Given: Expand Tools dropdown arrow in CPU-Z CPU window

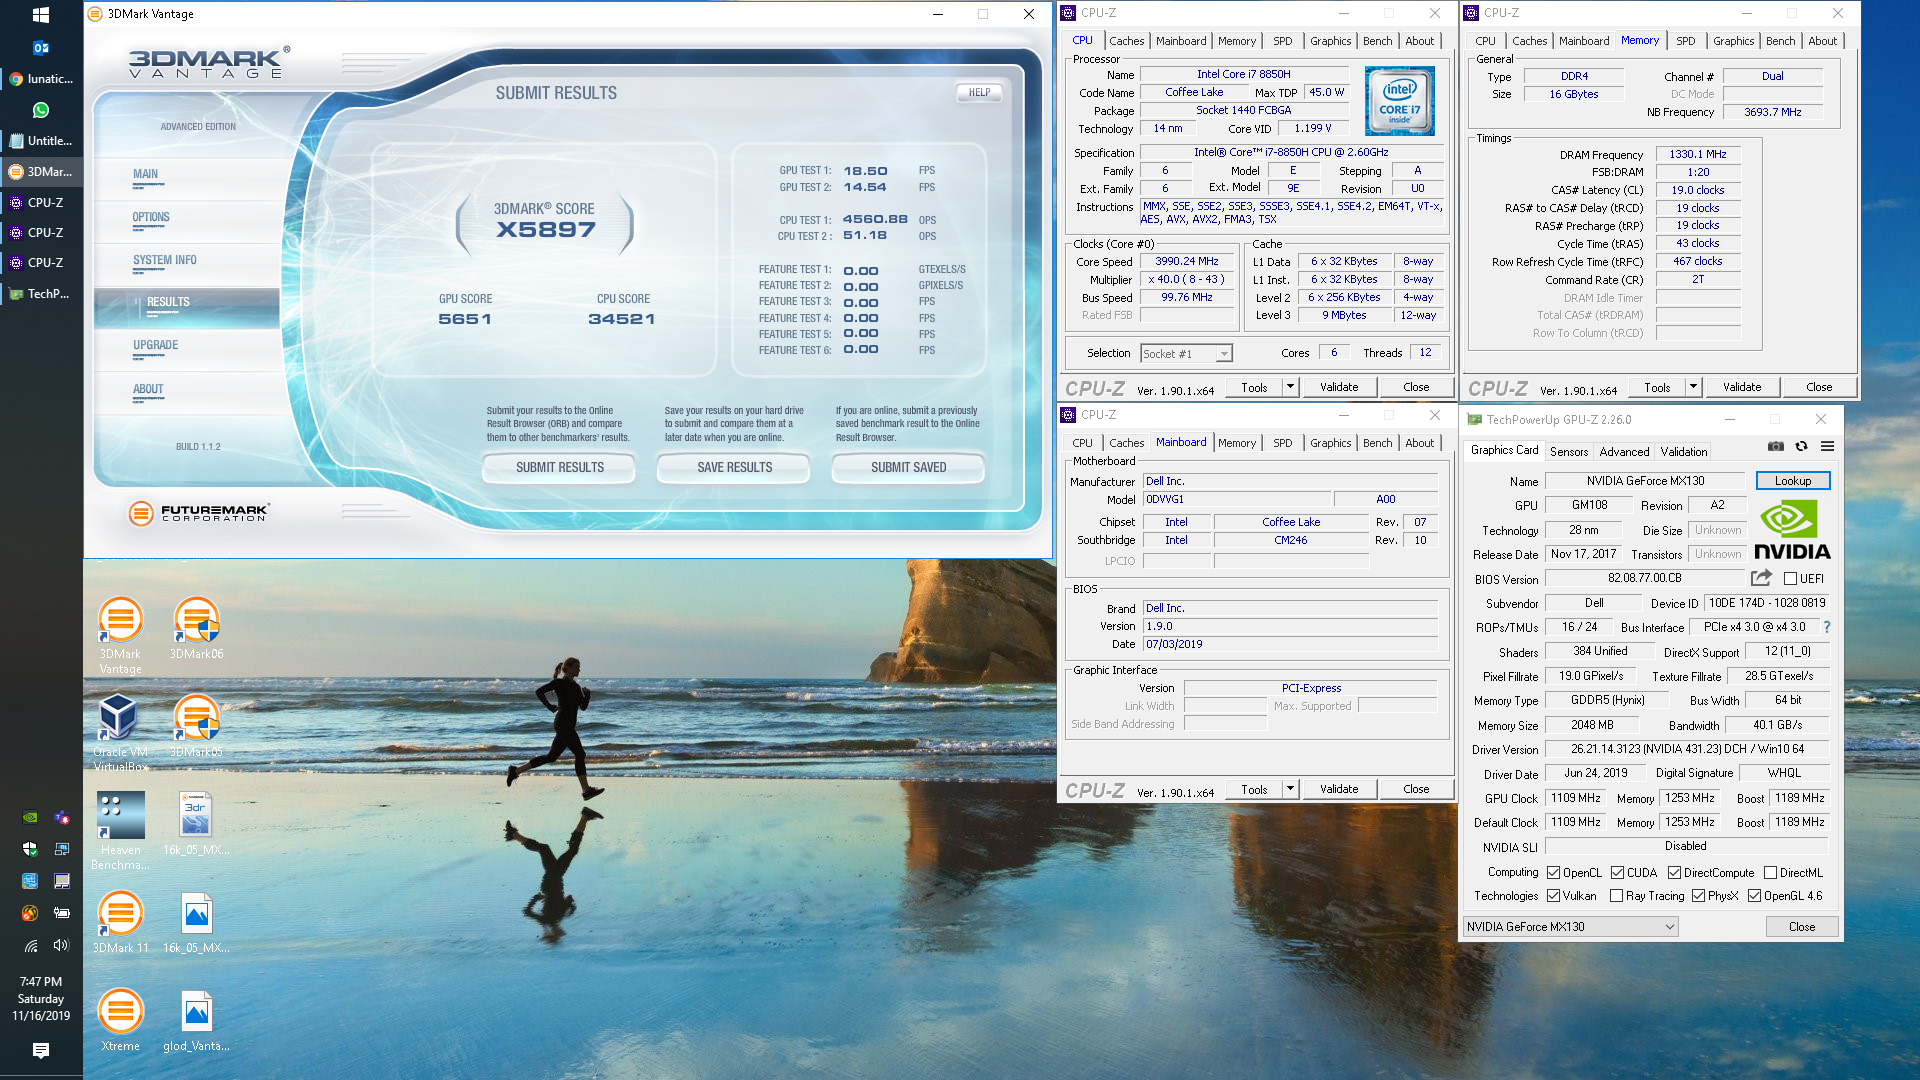Looking at the screenshot, I should (x=1290, y=387).
